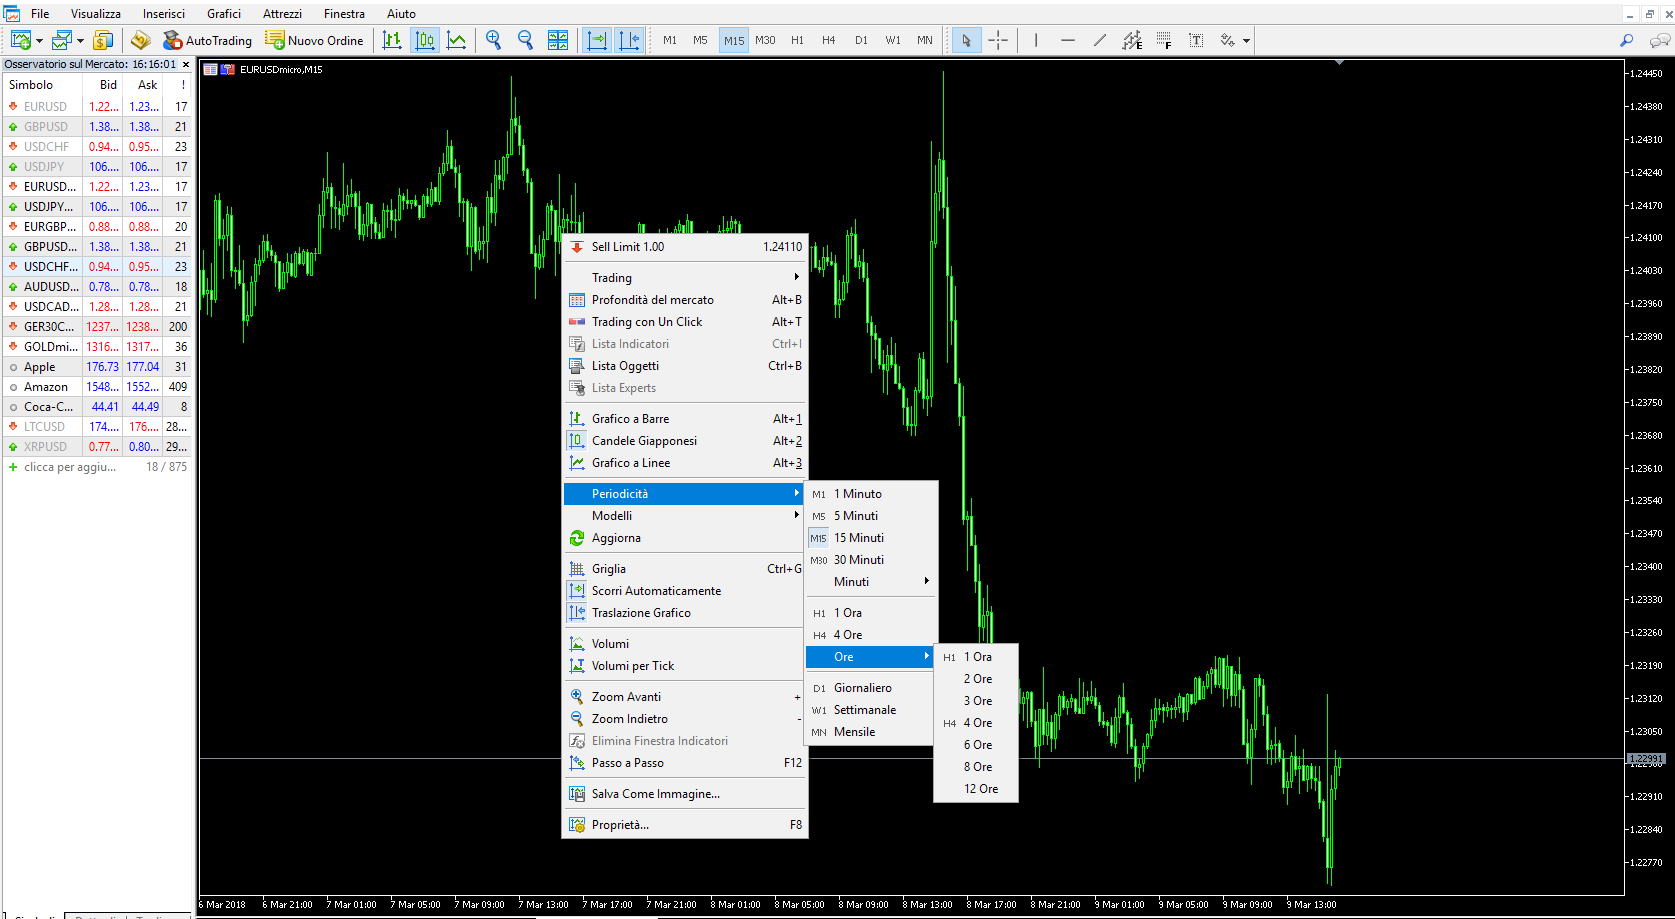Image resolution: width=1675 pixels, height=919 pixels.
Task: Toggle Traslazione Grafico option
Action: pyautogui.click(x=685, y=613)
